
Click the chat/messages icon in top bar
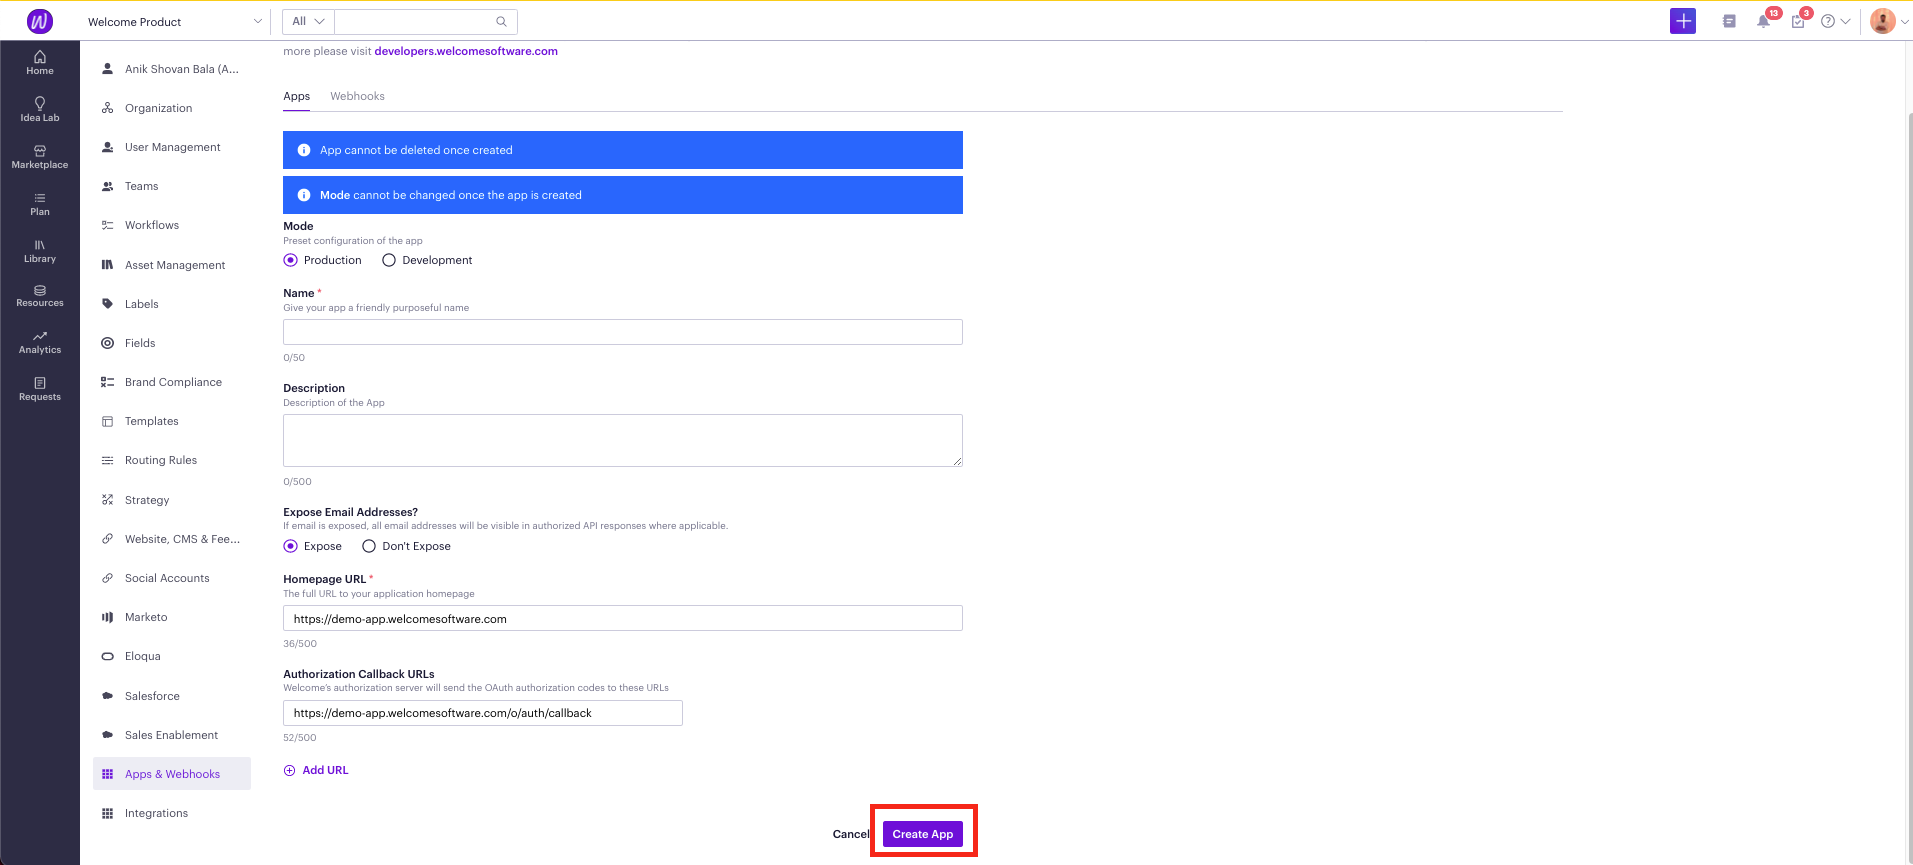(1729, 21)
